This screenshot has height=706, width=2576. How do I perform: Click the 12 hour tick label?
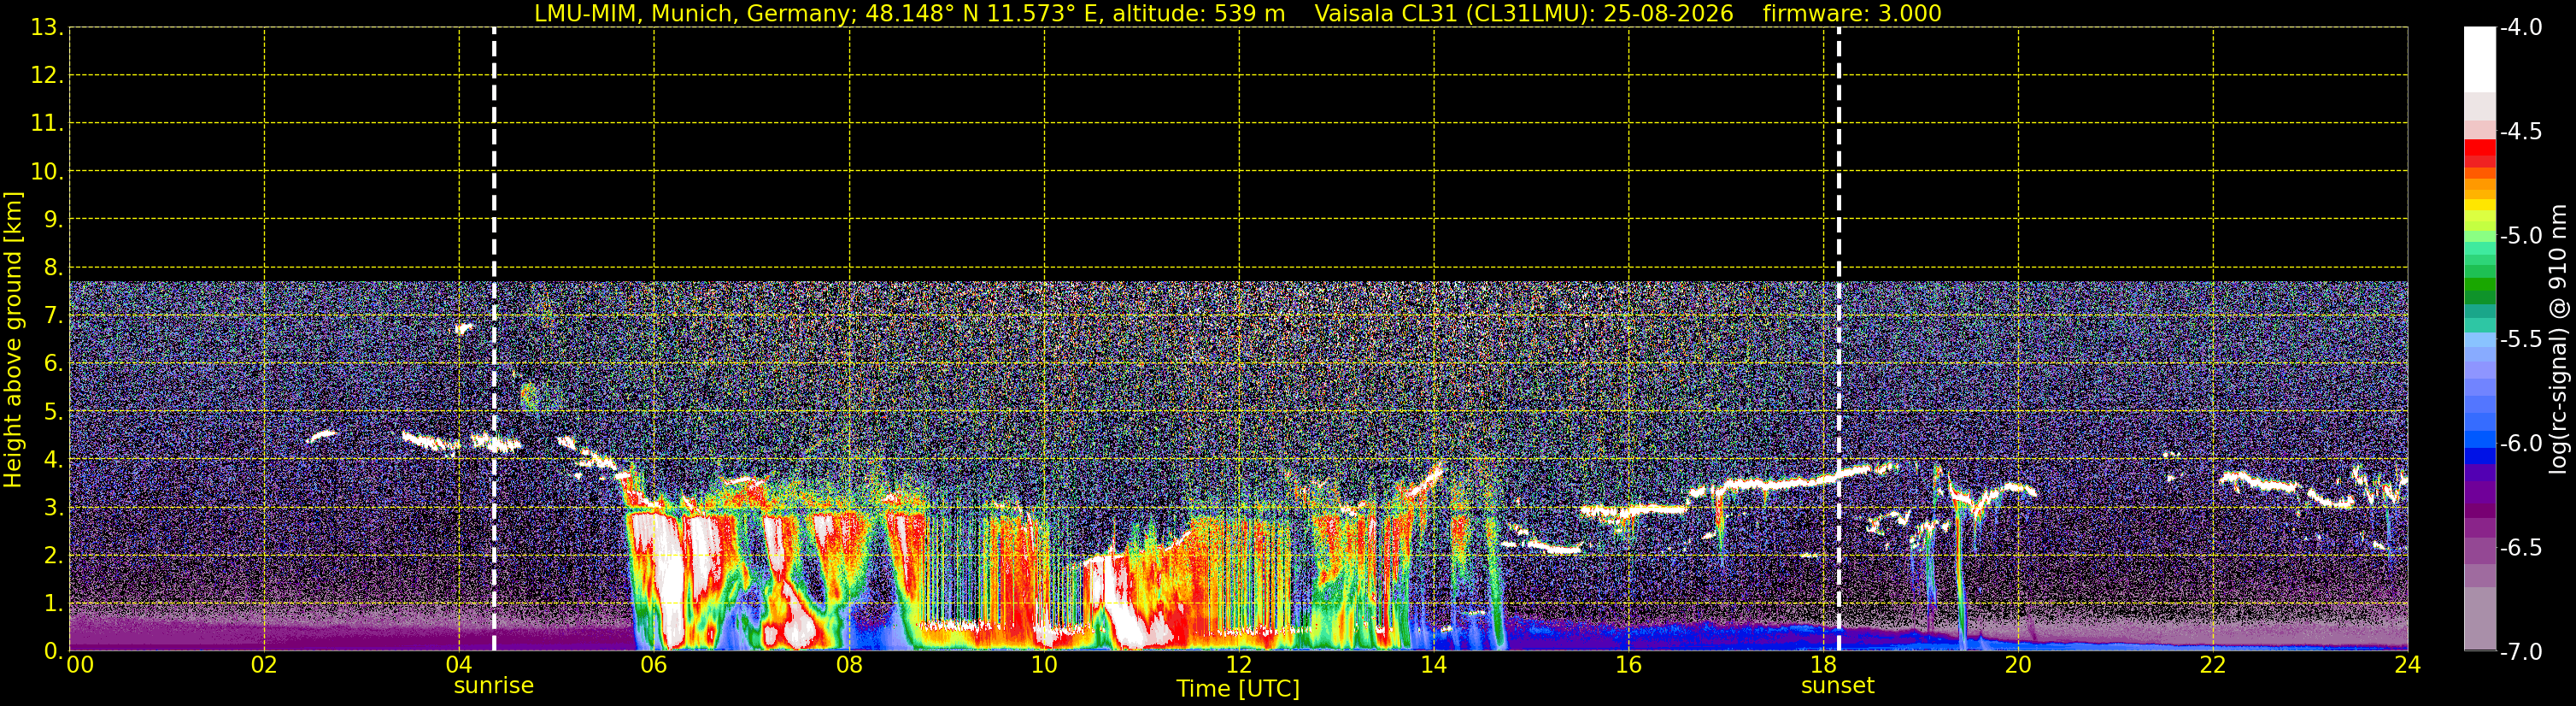pos(1238,665)
